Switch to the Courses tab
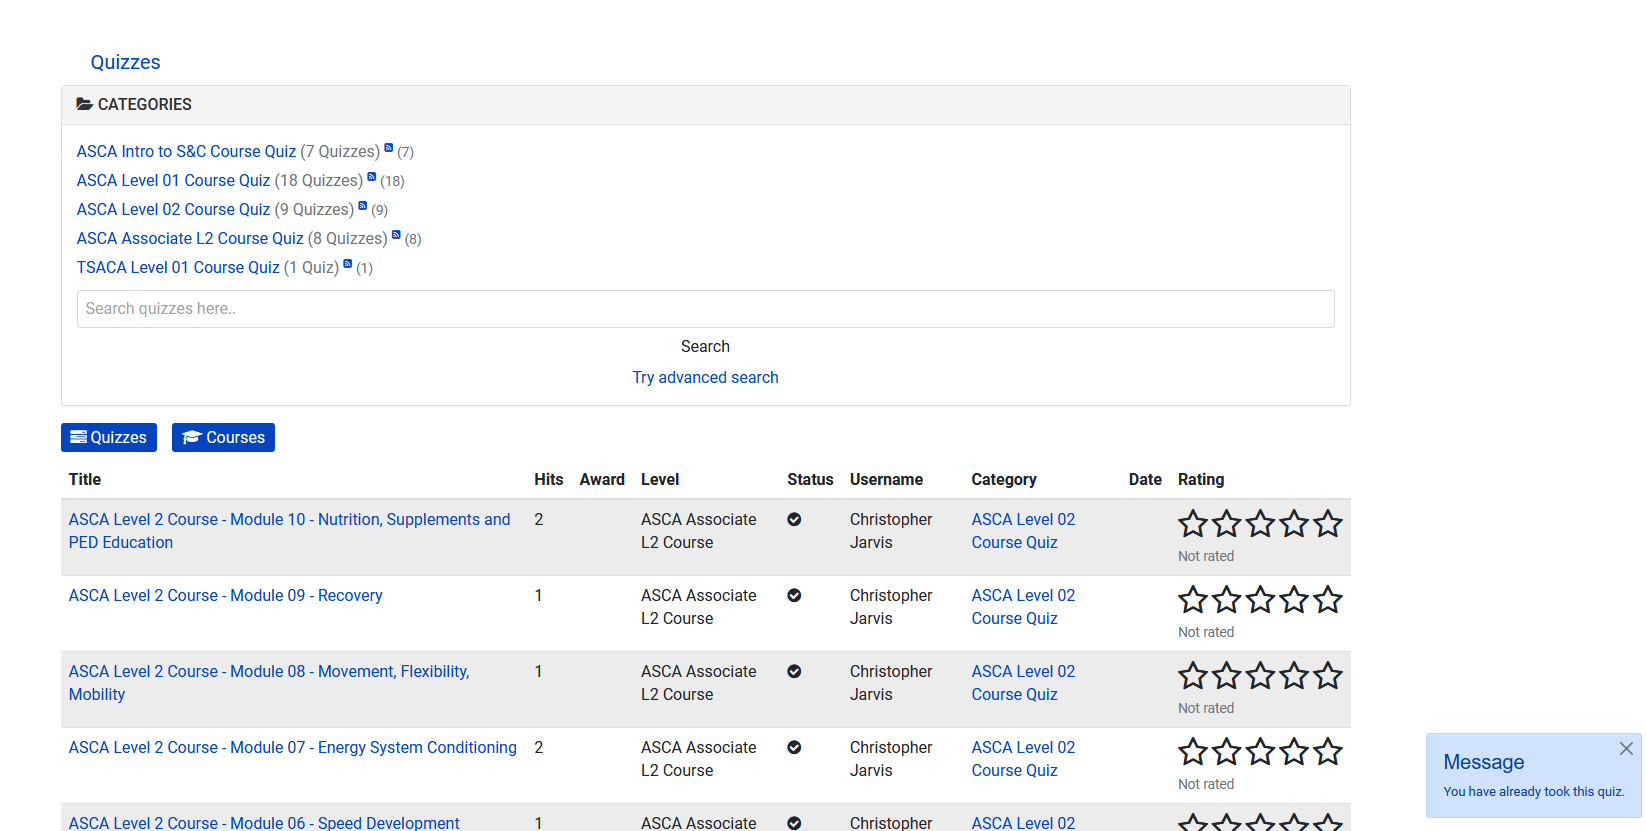Screen dimensions: 1646x831 click(223, 437)
